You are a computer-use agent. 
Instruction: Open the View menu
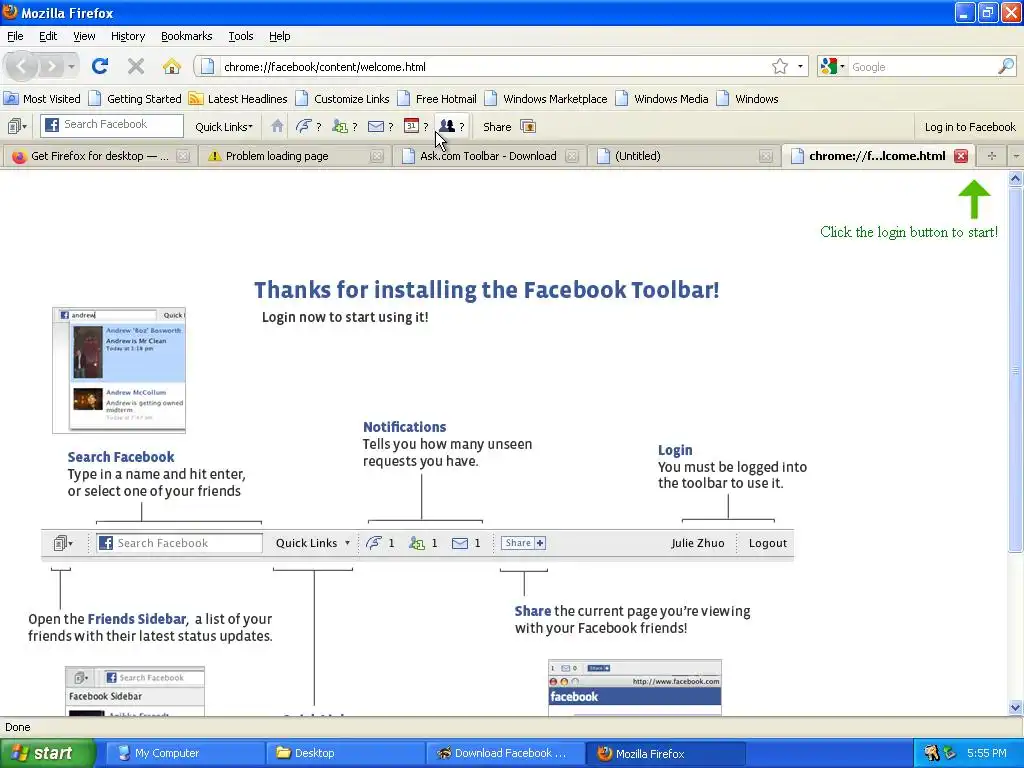84,36
